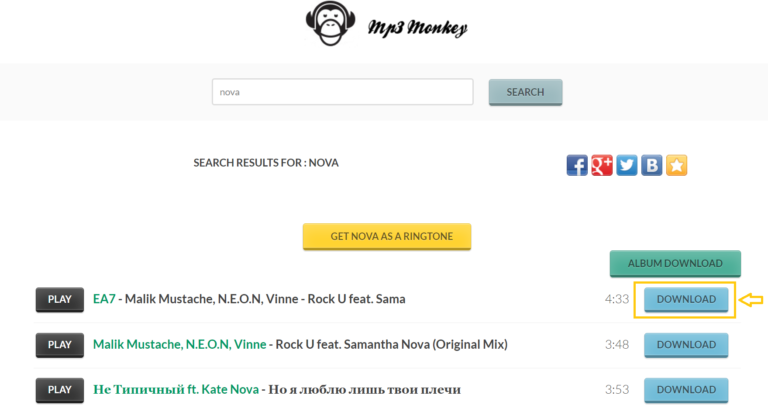Click the SEARCH button
Screen dimensions: 768x405
[525, 92]
